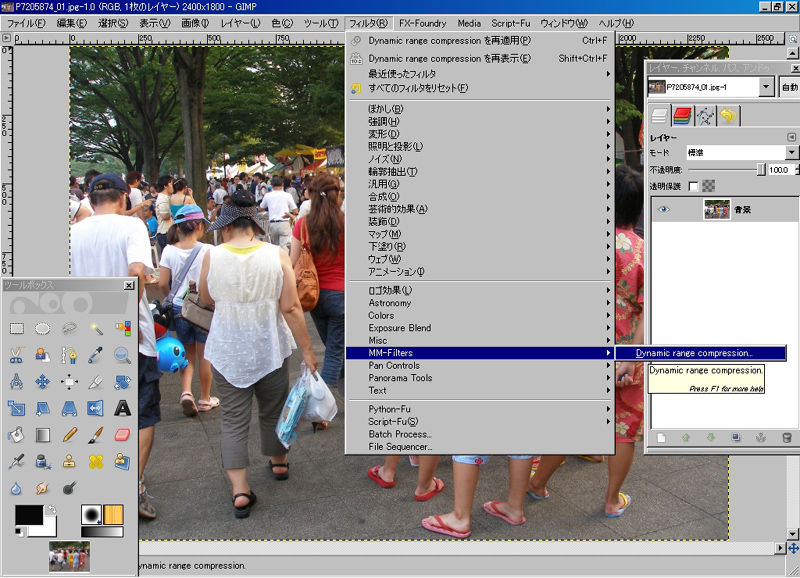Select the Free Select lasso tool
This screenshot has width=800, height=578.
pos(69,329)
